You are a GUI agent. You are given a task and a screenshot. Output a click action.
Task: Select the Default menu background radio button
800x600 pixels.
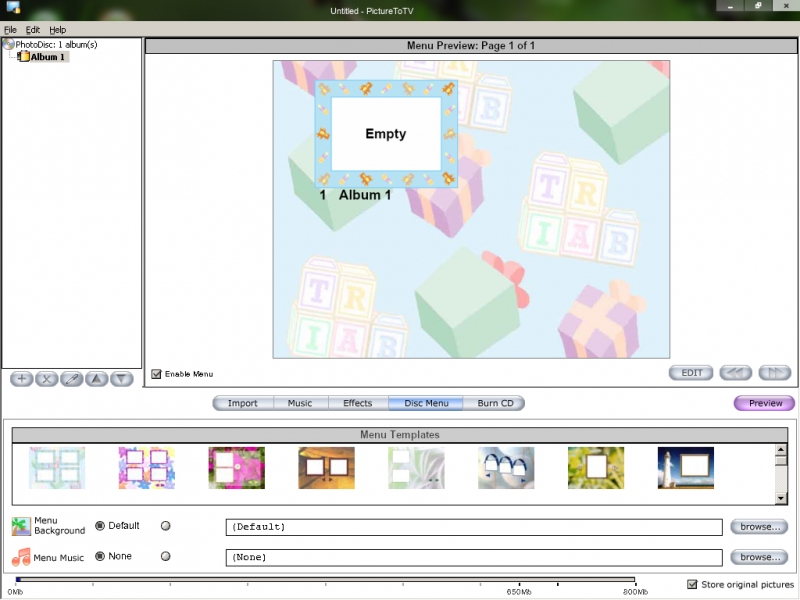[x=100, y=526]
